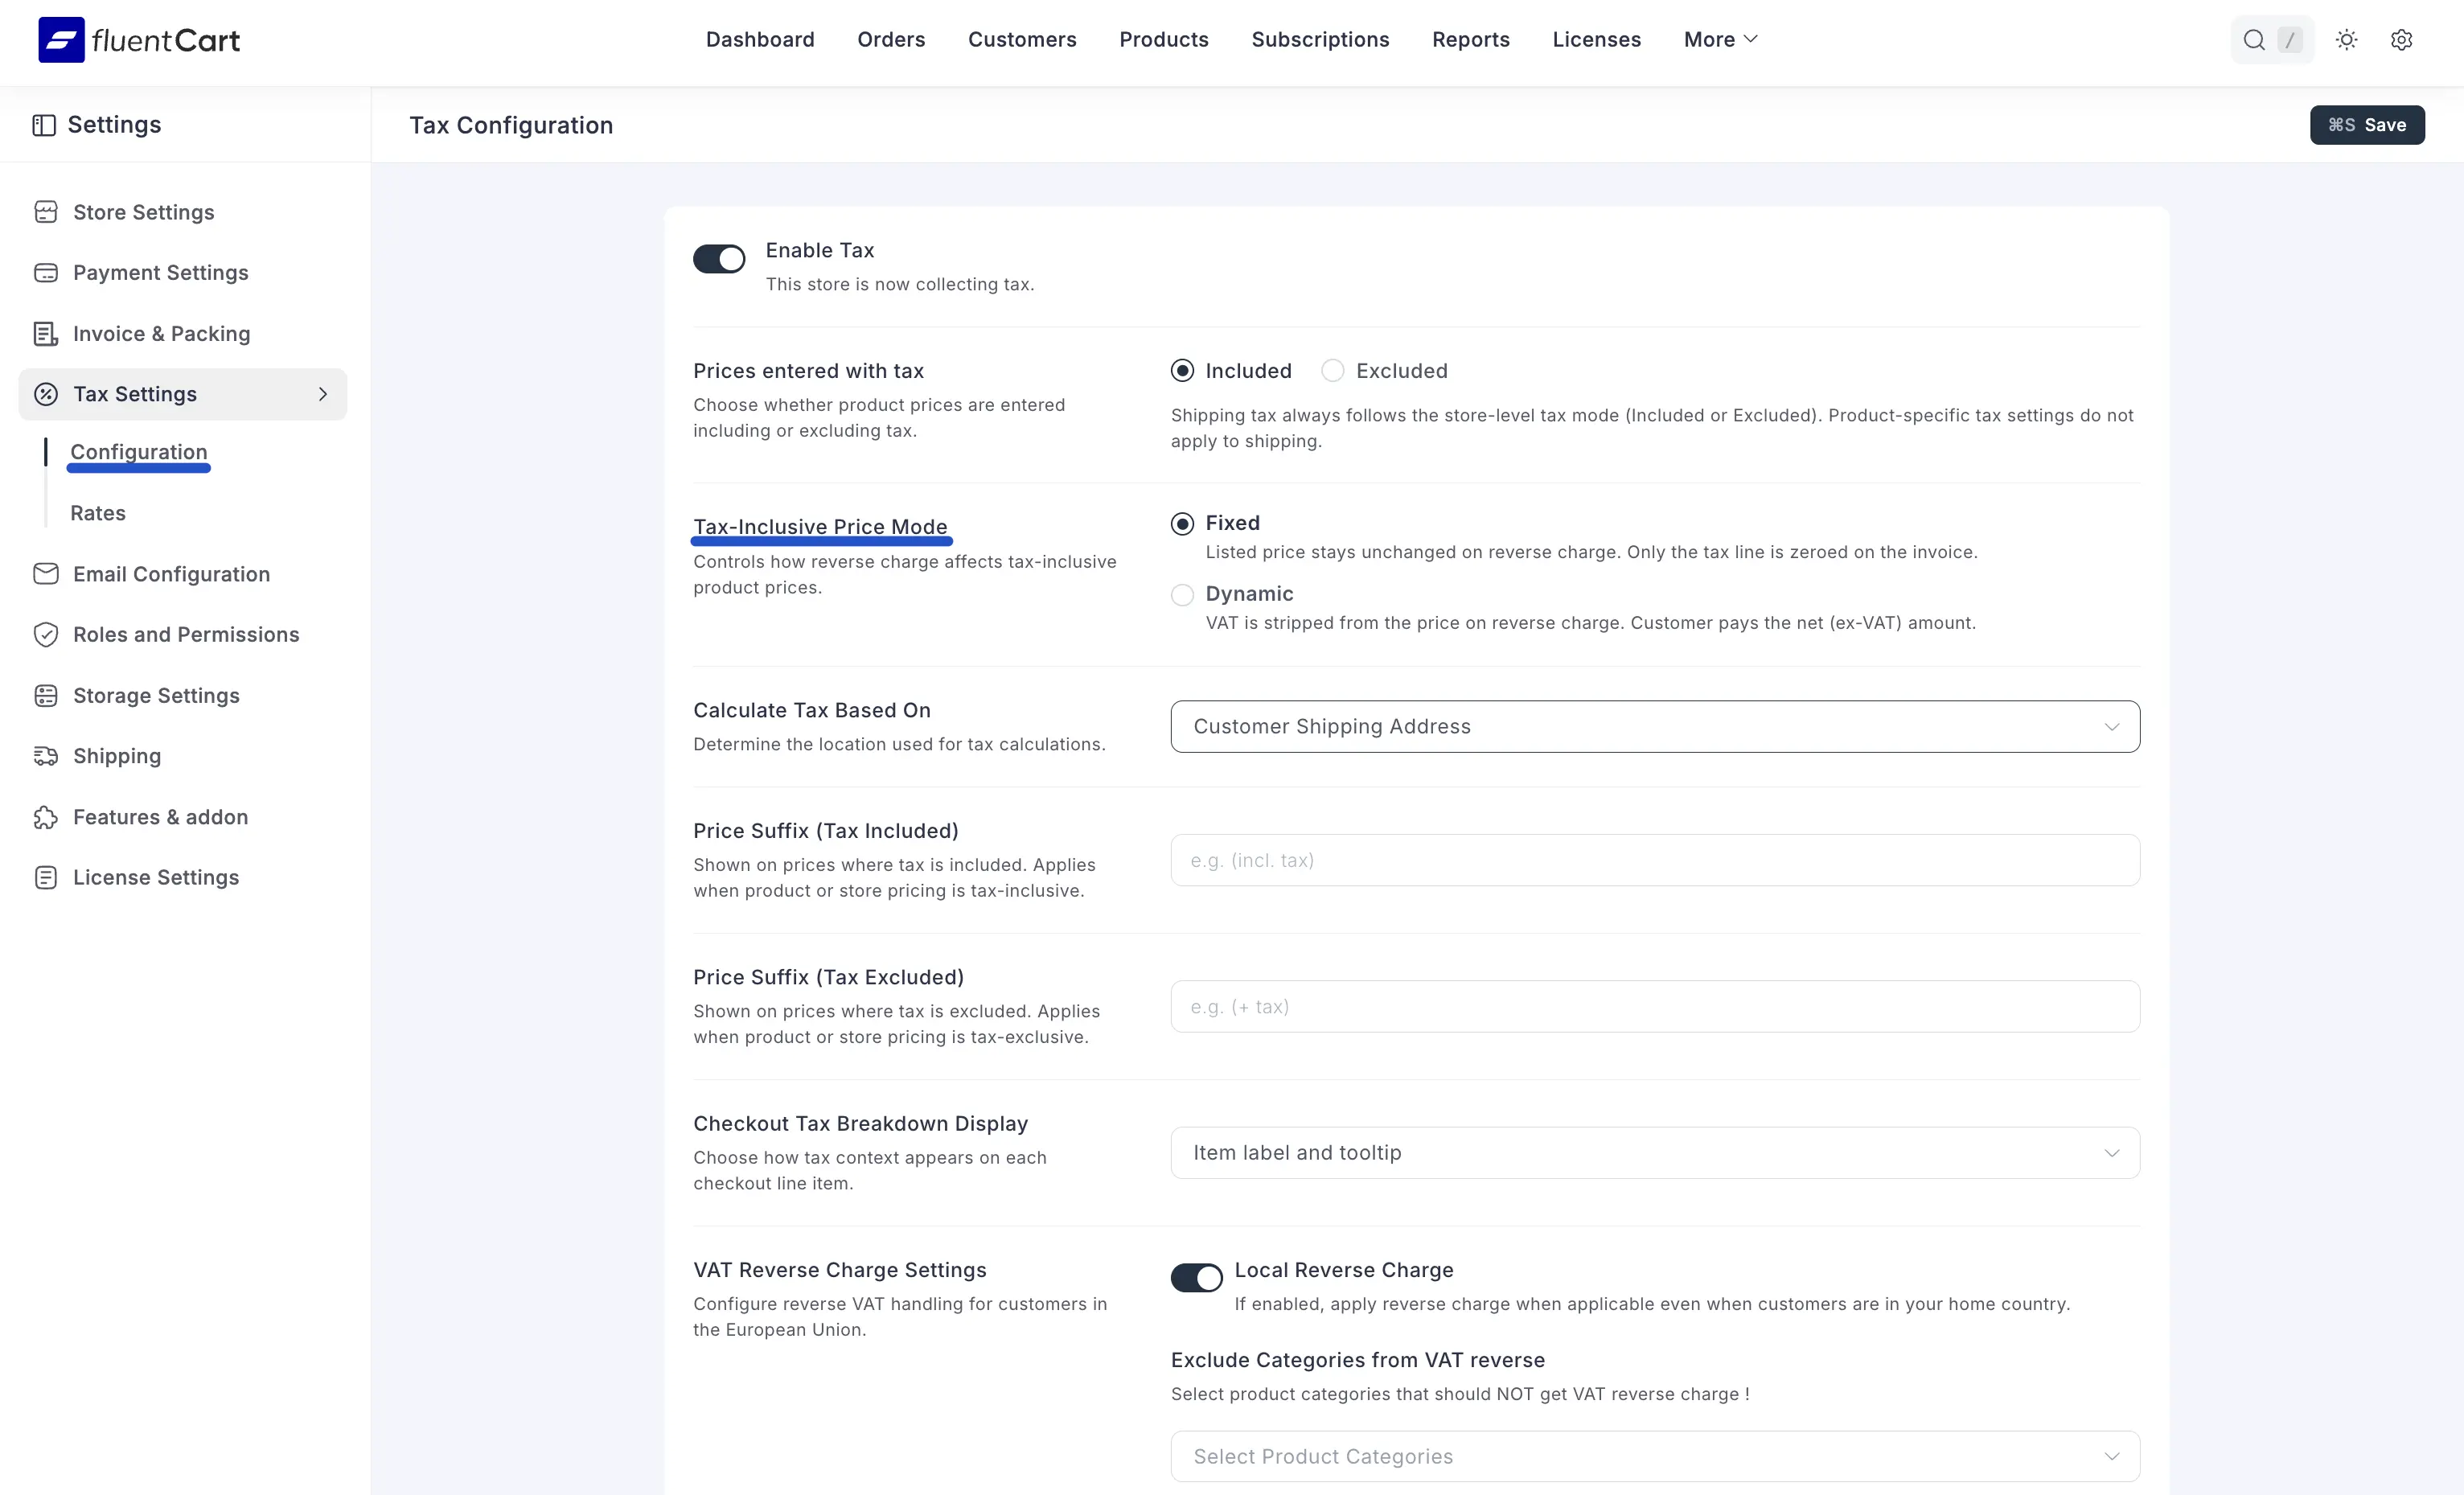Viewport: 2464px width, 1495px height.
Task: Click the Shipping truck icon
Action: coord(46,756)
